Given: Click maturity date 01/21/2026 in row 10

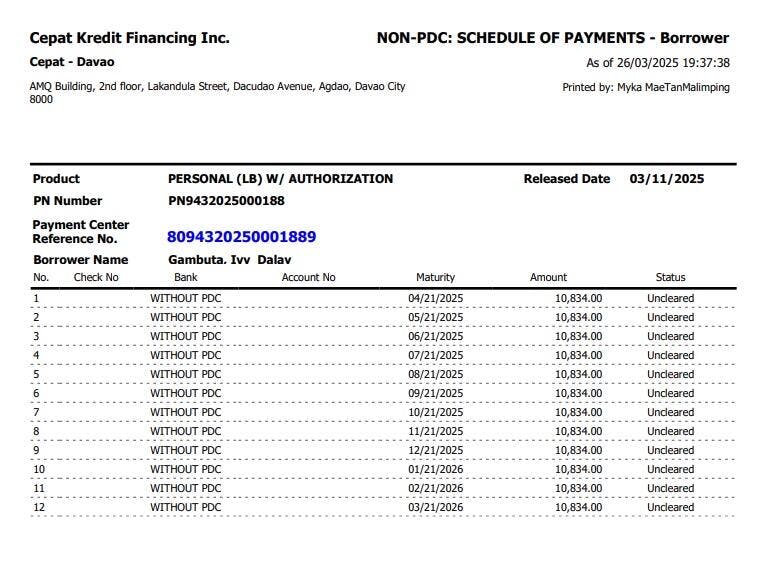Looking at the screenshot, I should [436, 469].
